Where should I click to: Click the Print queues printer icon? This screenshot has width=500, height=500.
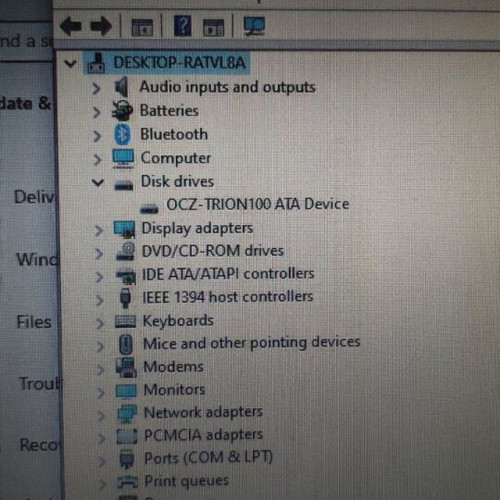(127, 482)
